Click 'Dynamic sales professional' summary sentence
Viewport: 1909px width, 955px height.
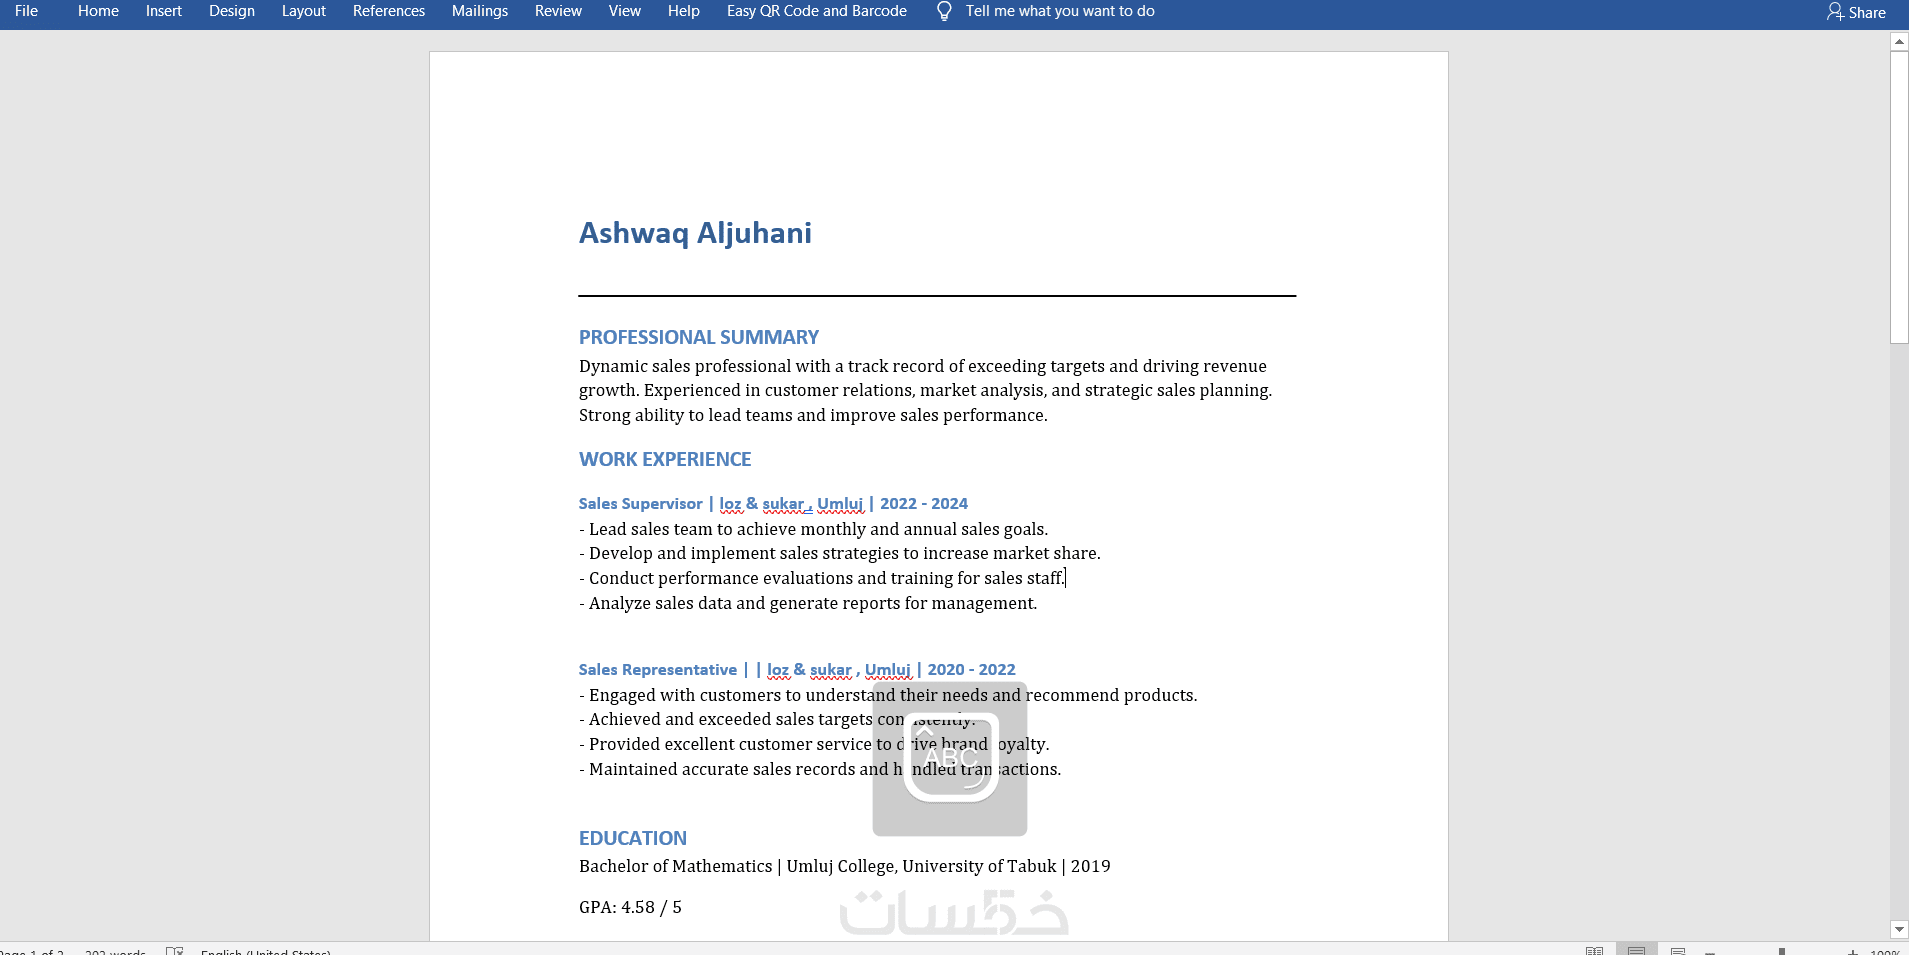923,366
